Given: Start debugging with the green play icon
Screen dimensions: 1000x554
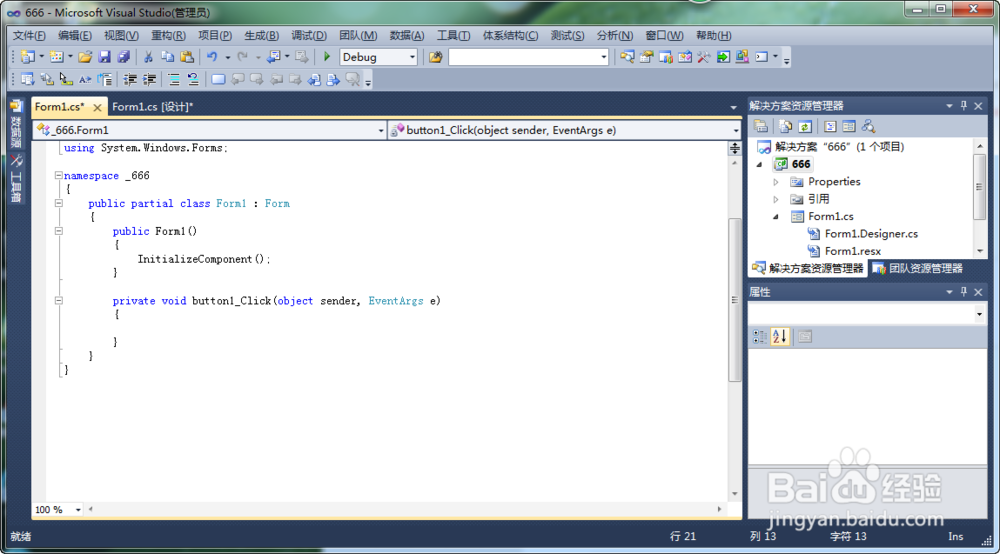Looking at the screenshot, I should tap(327, 57).
